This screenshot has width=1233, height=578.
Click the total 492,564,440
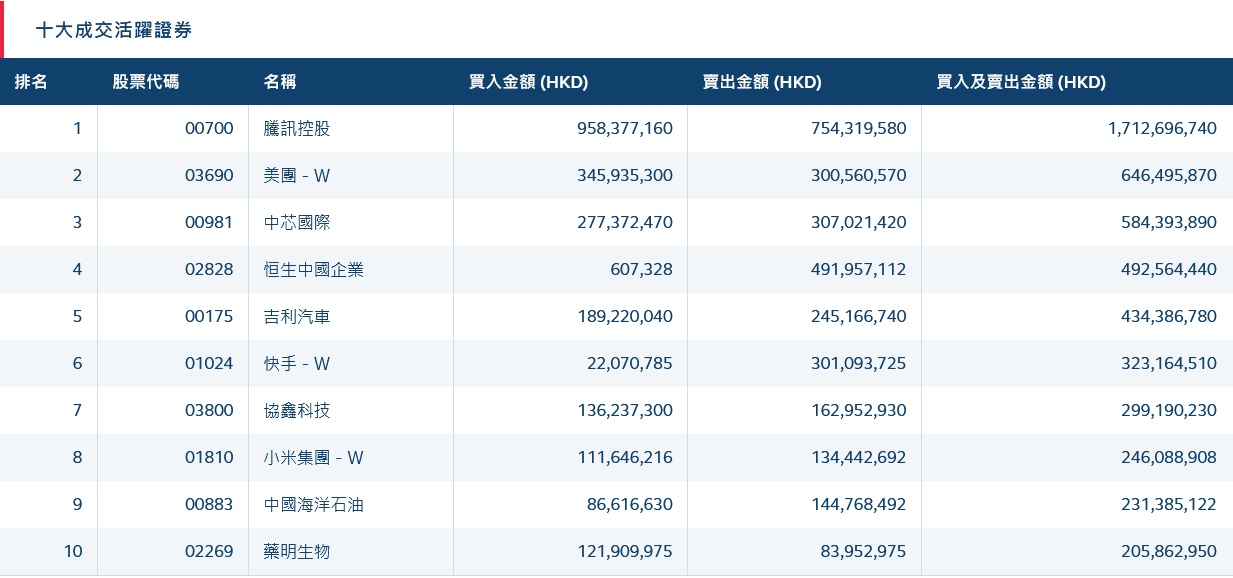click(1169, 269)
